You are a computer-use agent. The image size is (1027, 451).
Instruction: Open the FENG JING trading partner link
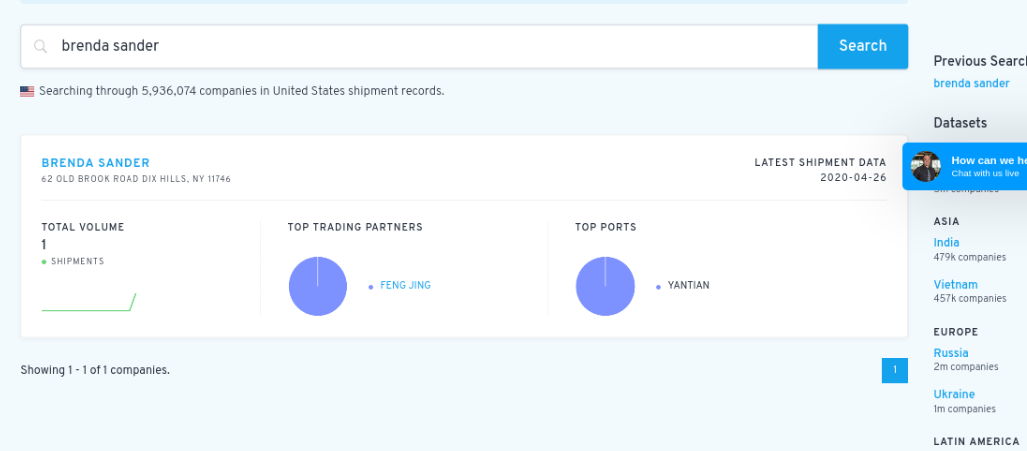tap(405, 285)
